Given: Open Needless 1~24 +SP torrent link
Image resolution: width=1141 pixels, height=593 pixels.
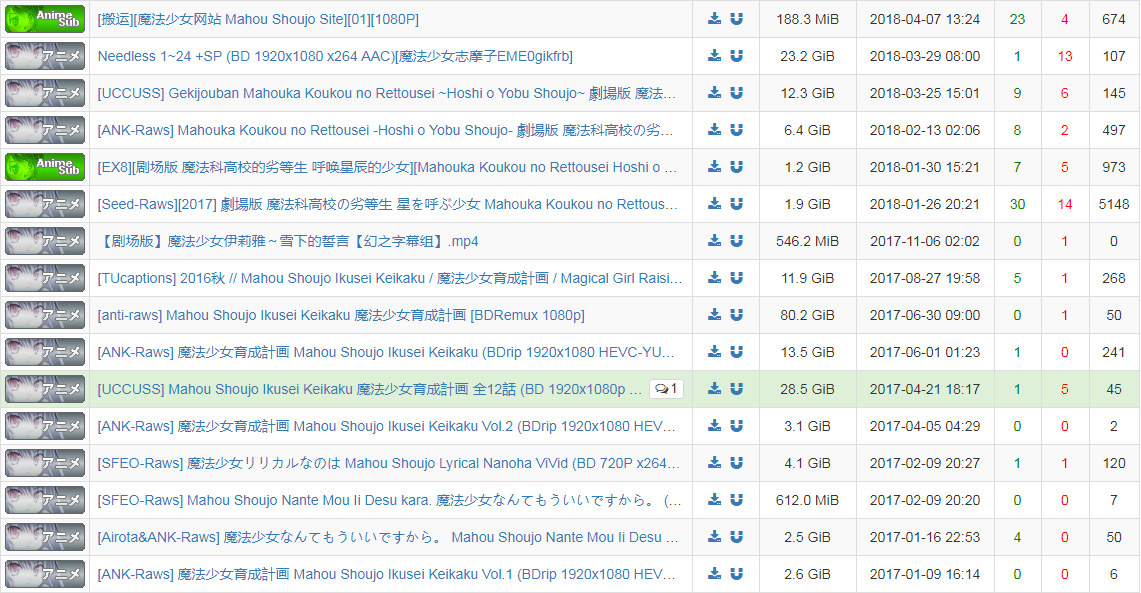Looking at the screenshot, I should pos(335,56).
